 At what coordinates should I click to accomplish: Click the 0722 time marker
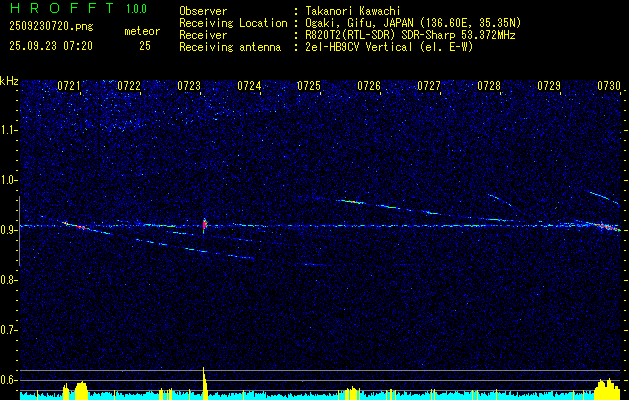pos(129,85)
